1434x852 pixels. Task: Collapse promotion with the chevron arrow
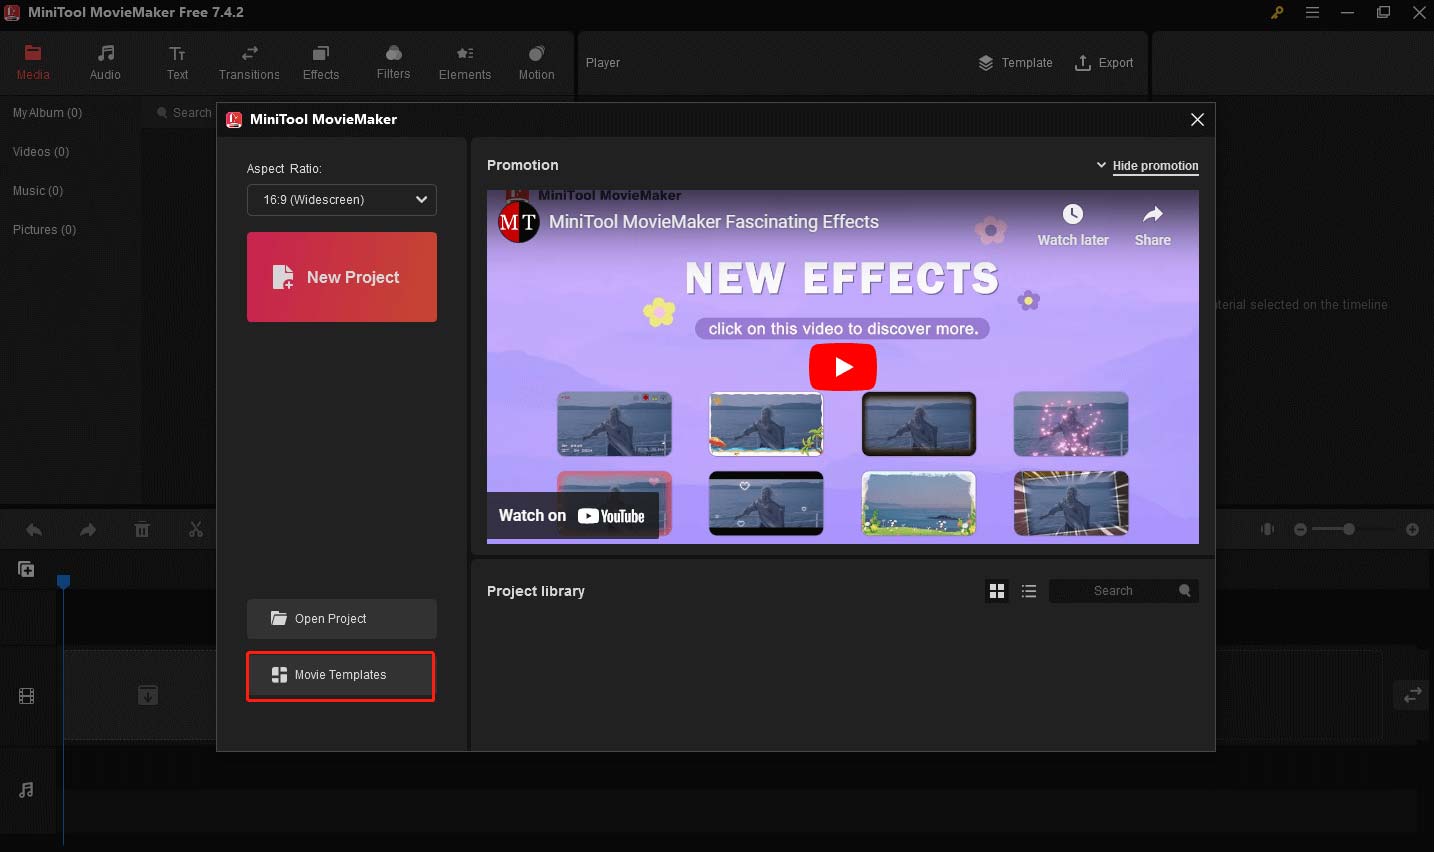tap(1101, 165)
